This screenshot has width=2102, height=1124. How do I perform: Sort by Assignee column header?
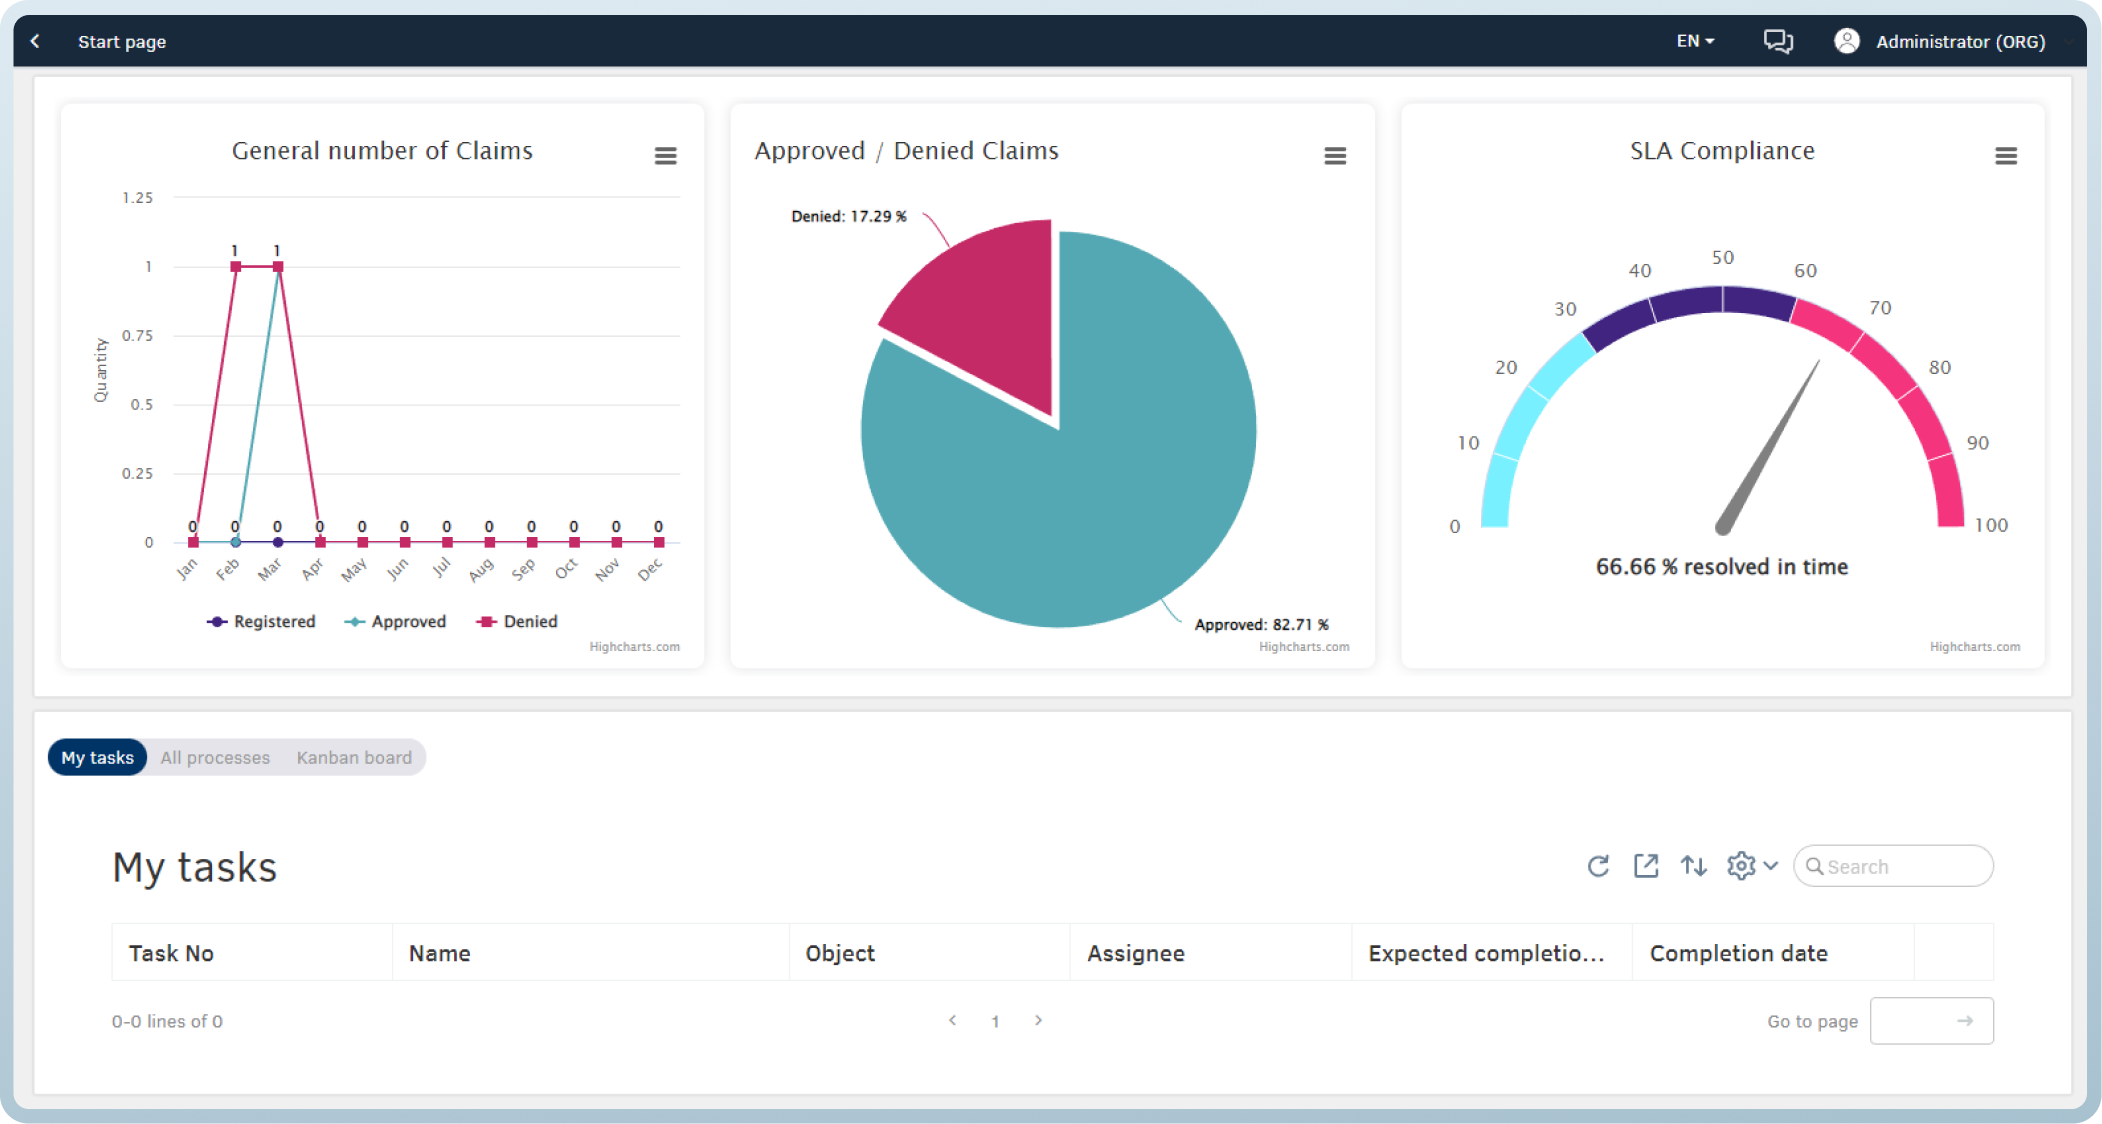[x=1210, y=953]
